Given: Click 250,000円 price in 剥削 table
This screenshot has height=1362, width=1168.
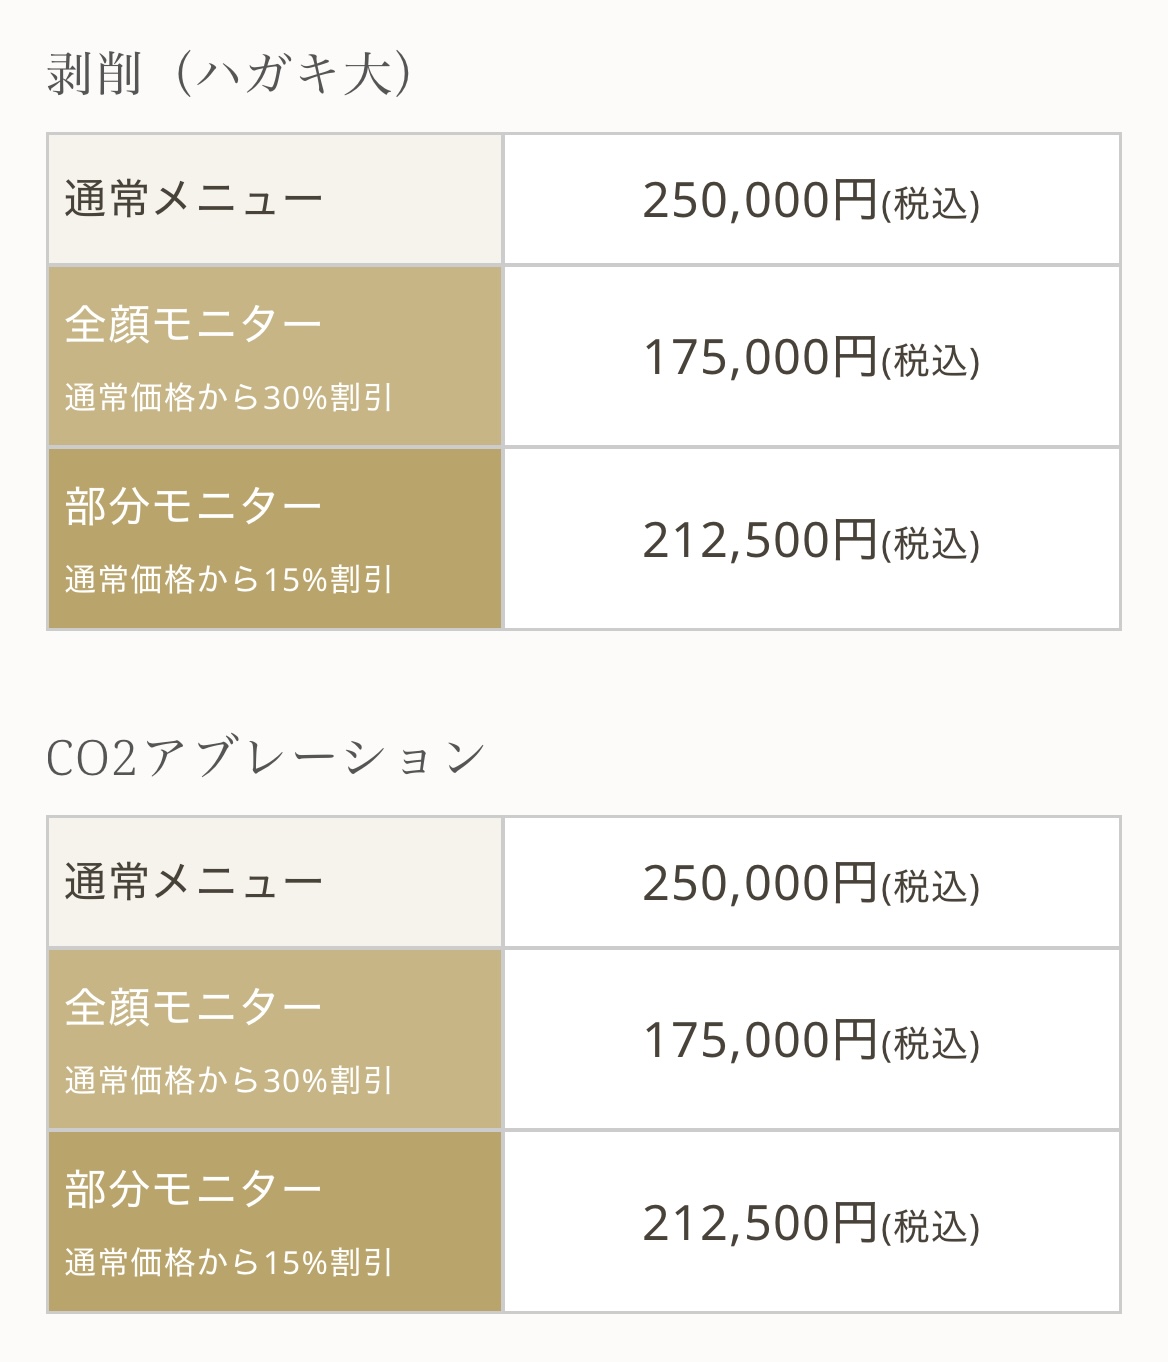Looking at the screenshot, I should click(x=759, y=200).
